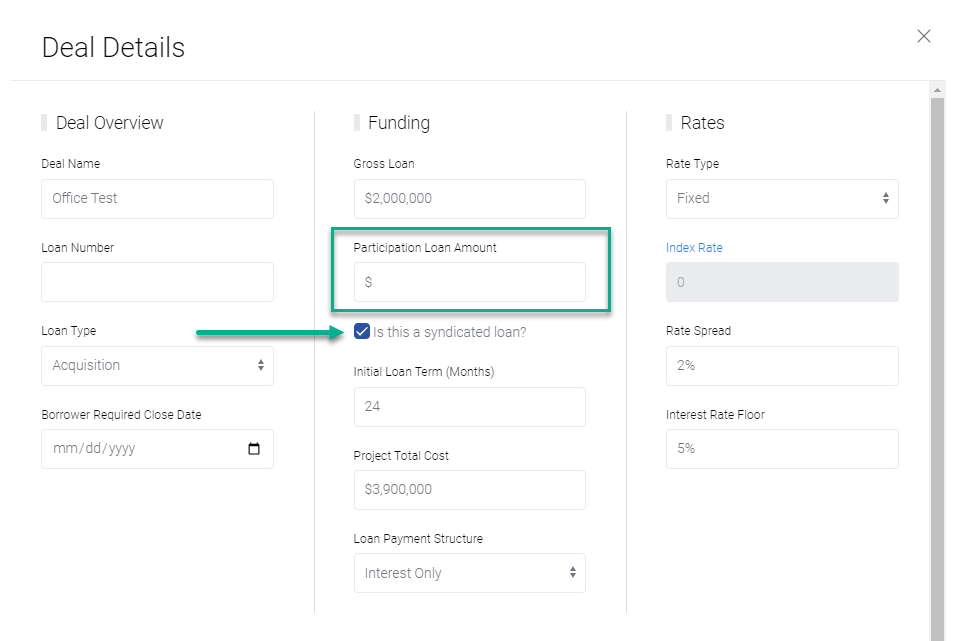Click the Borrower Required Close Date field
This screenshot has height=641, width=957.
tap(140, 449)
